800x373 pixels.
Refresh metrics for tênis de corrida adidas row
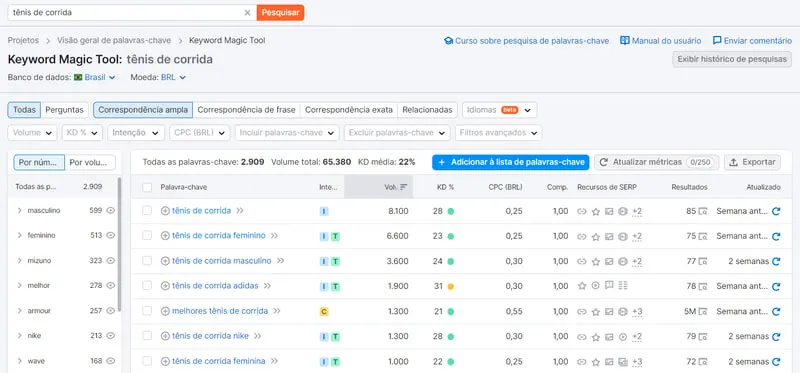(776, 286)
